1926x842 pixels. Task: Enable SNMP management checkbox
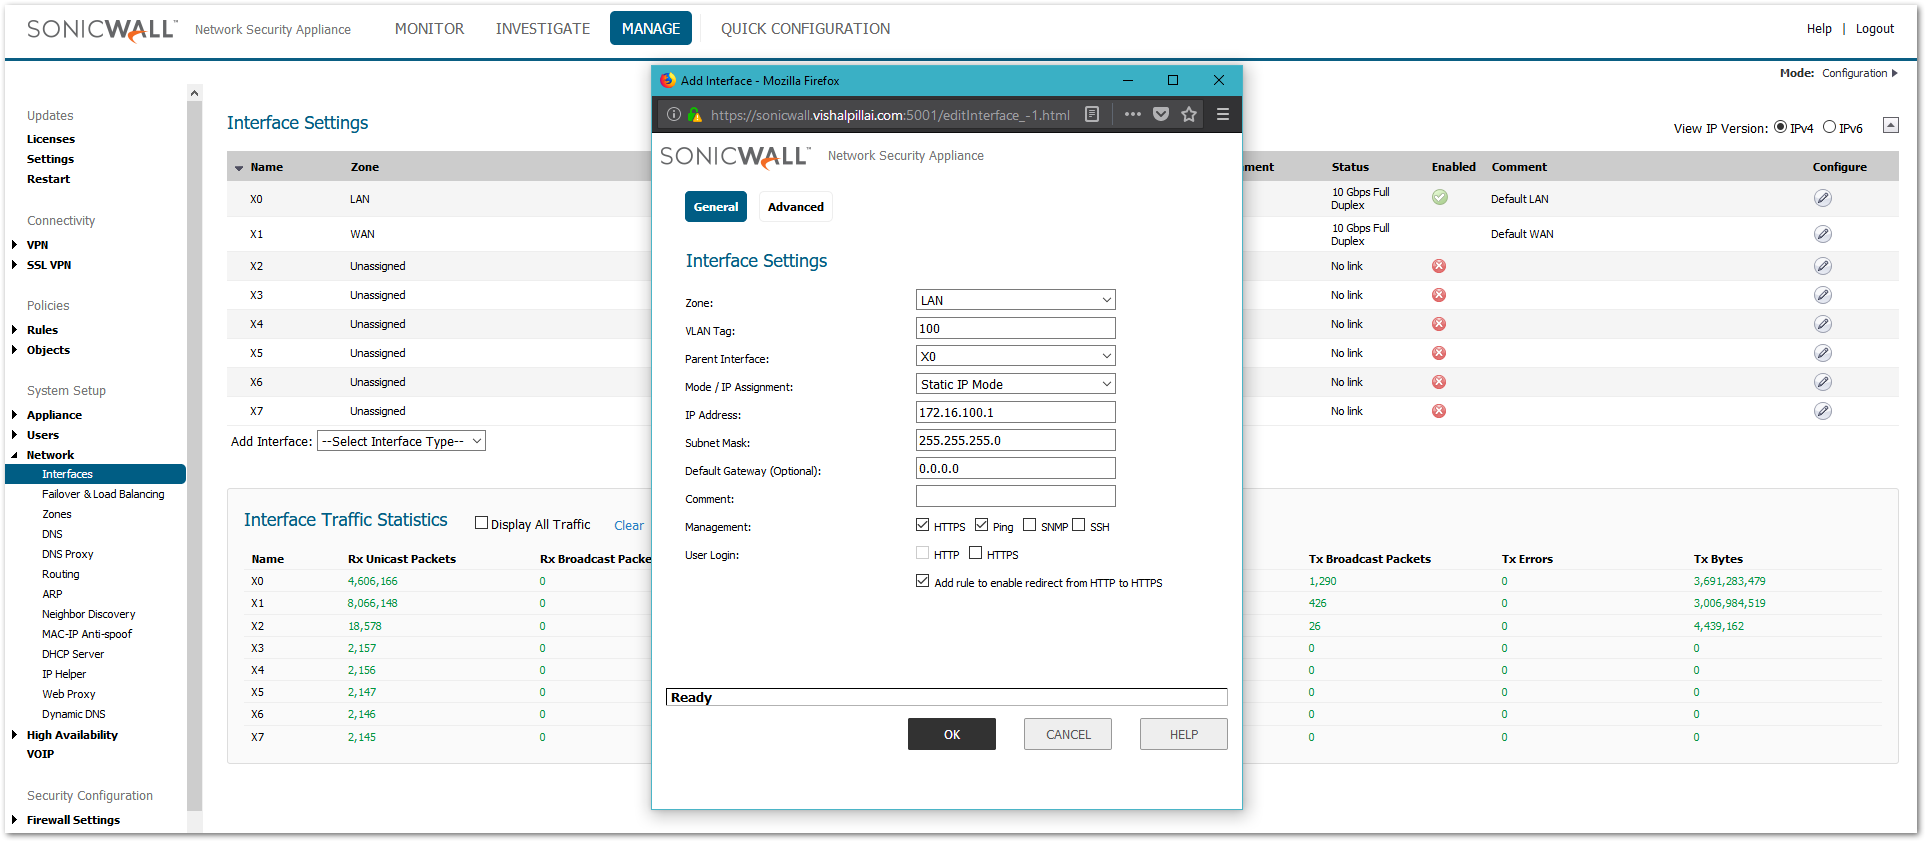coord(1029,525)
